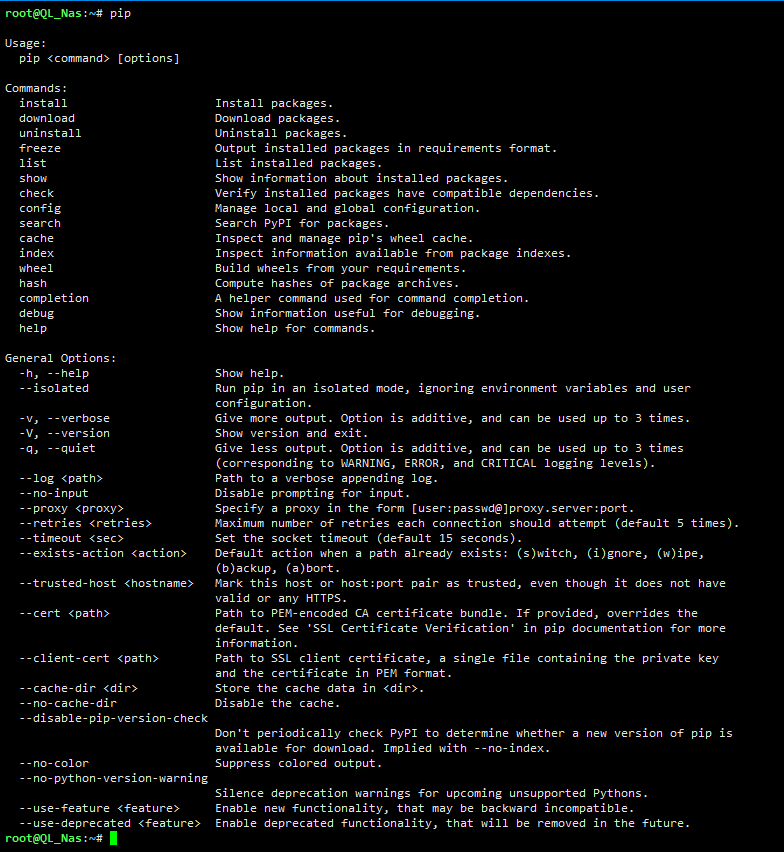Click the top 'root@QL_Nas' prompt text
784x852 pixels.
click(43, 14)
